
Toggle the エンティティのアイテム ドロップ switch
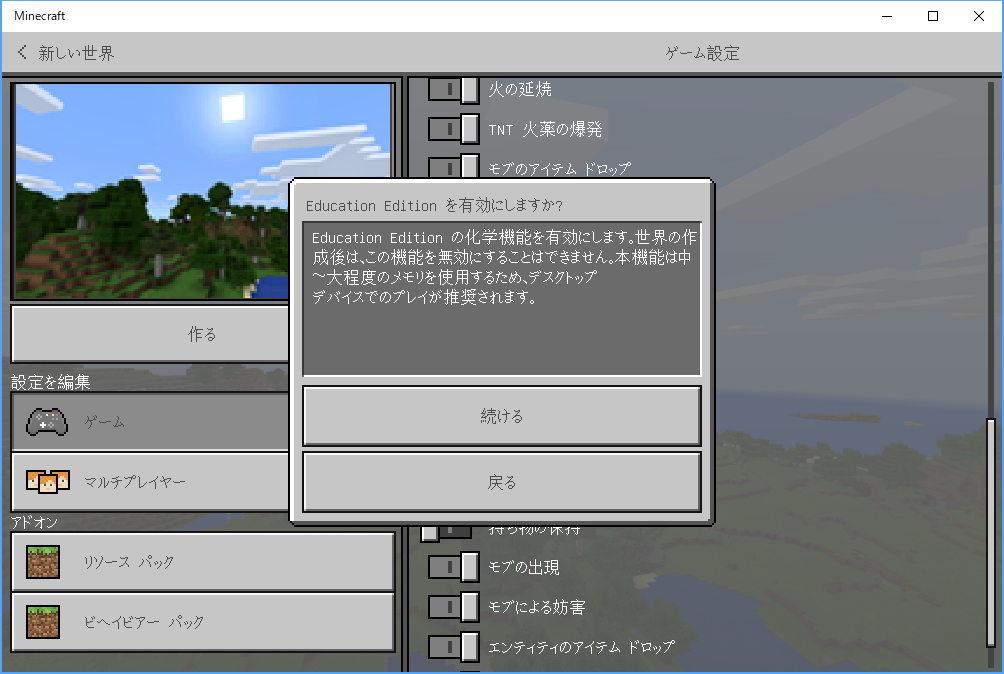[x=453, y=646]
